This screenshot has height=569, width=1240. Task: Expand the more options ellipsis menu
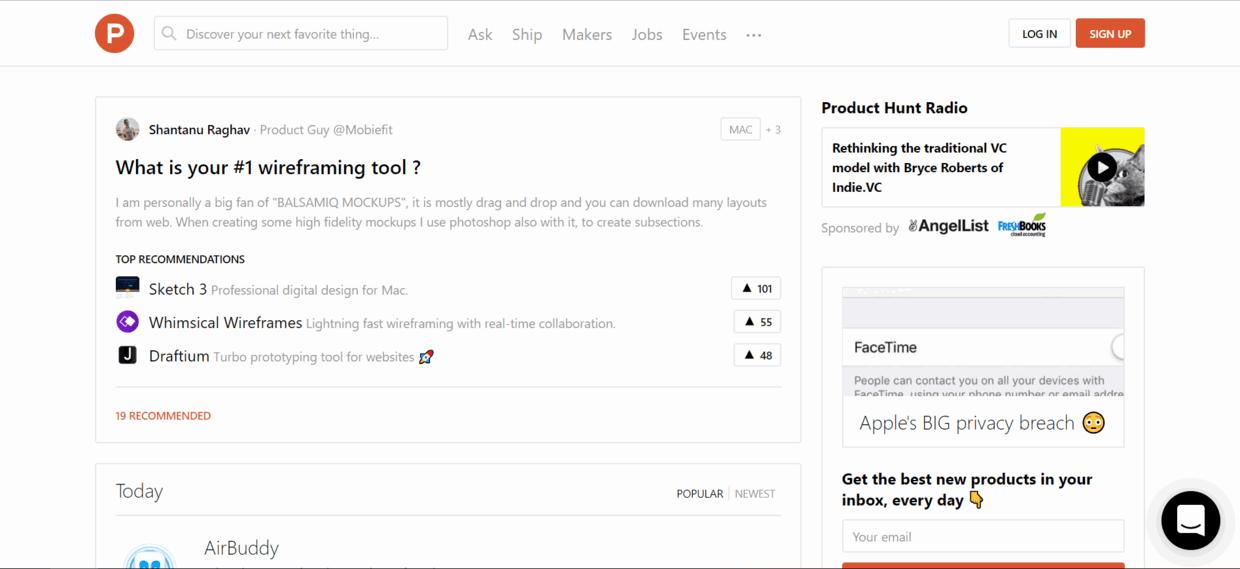coord(753,35)
